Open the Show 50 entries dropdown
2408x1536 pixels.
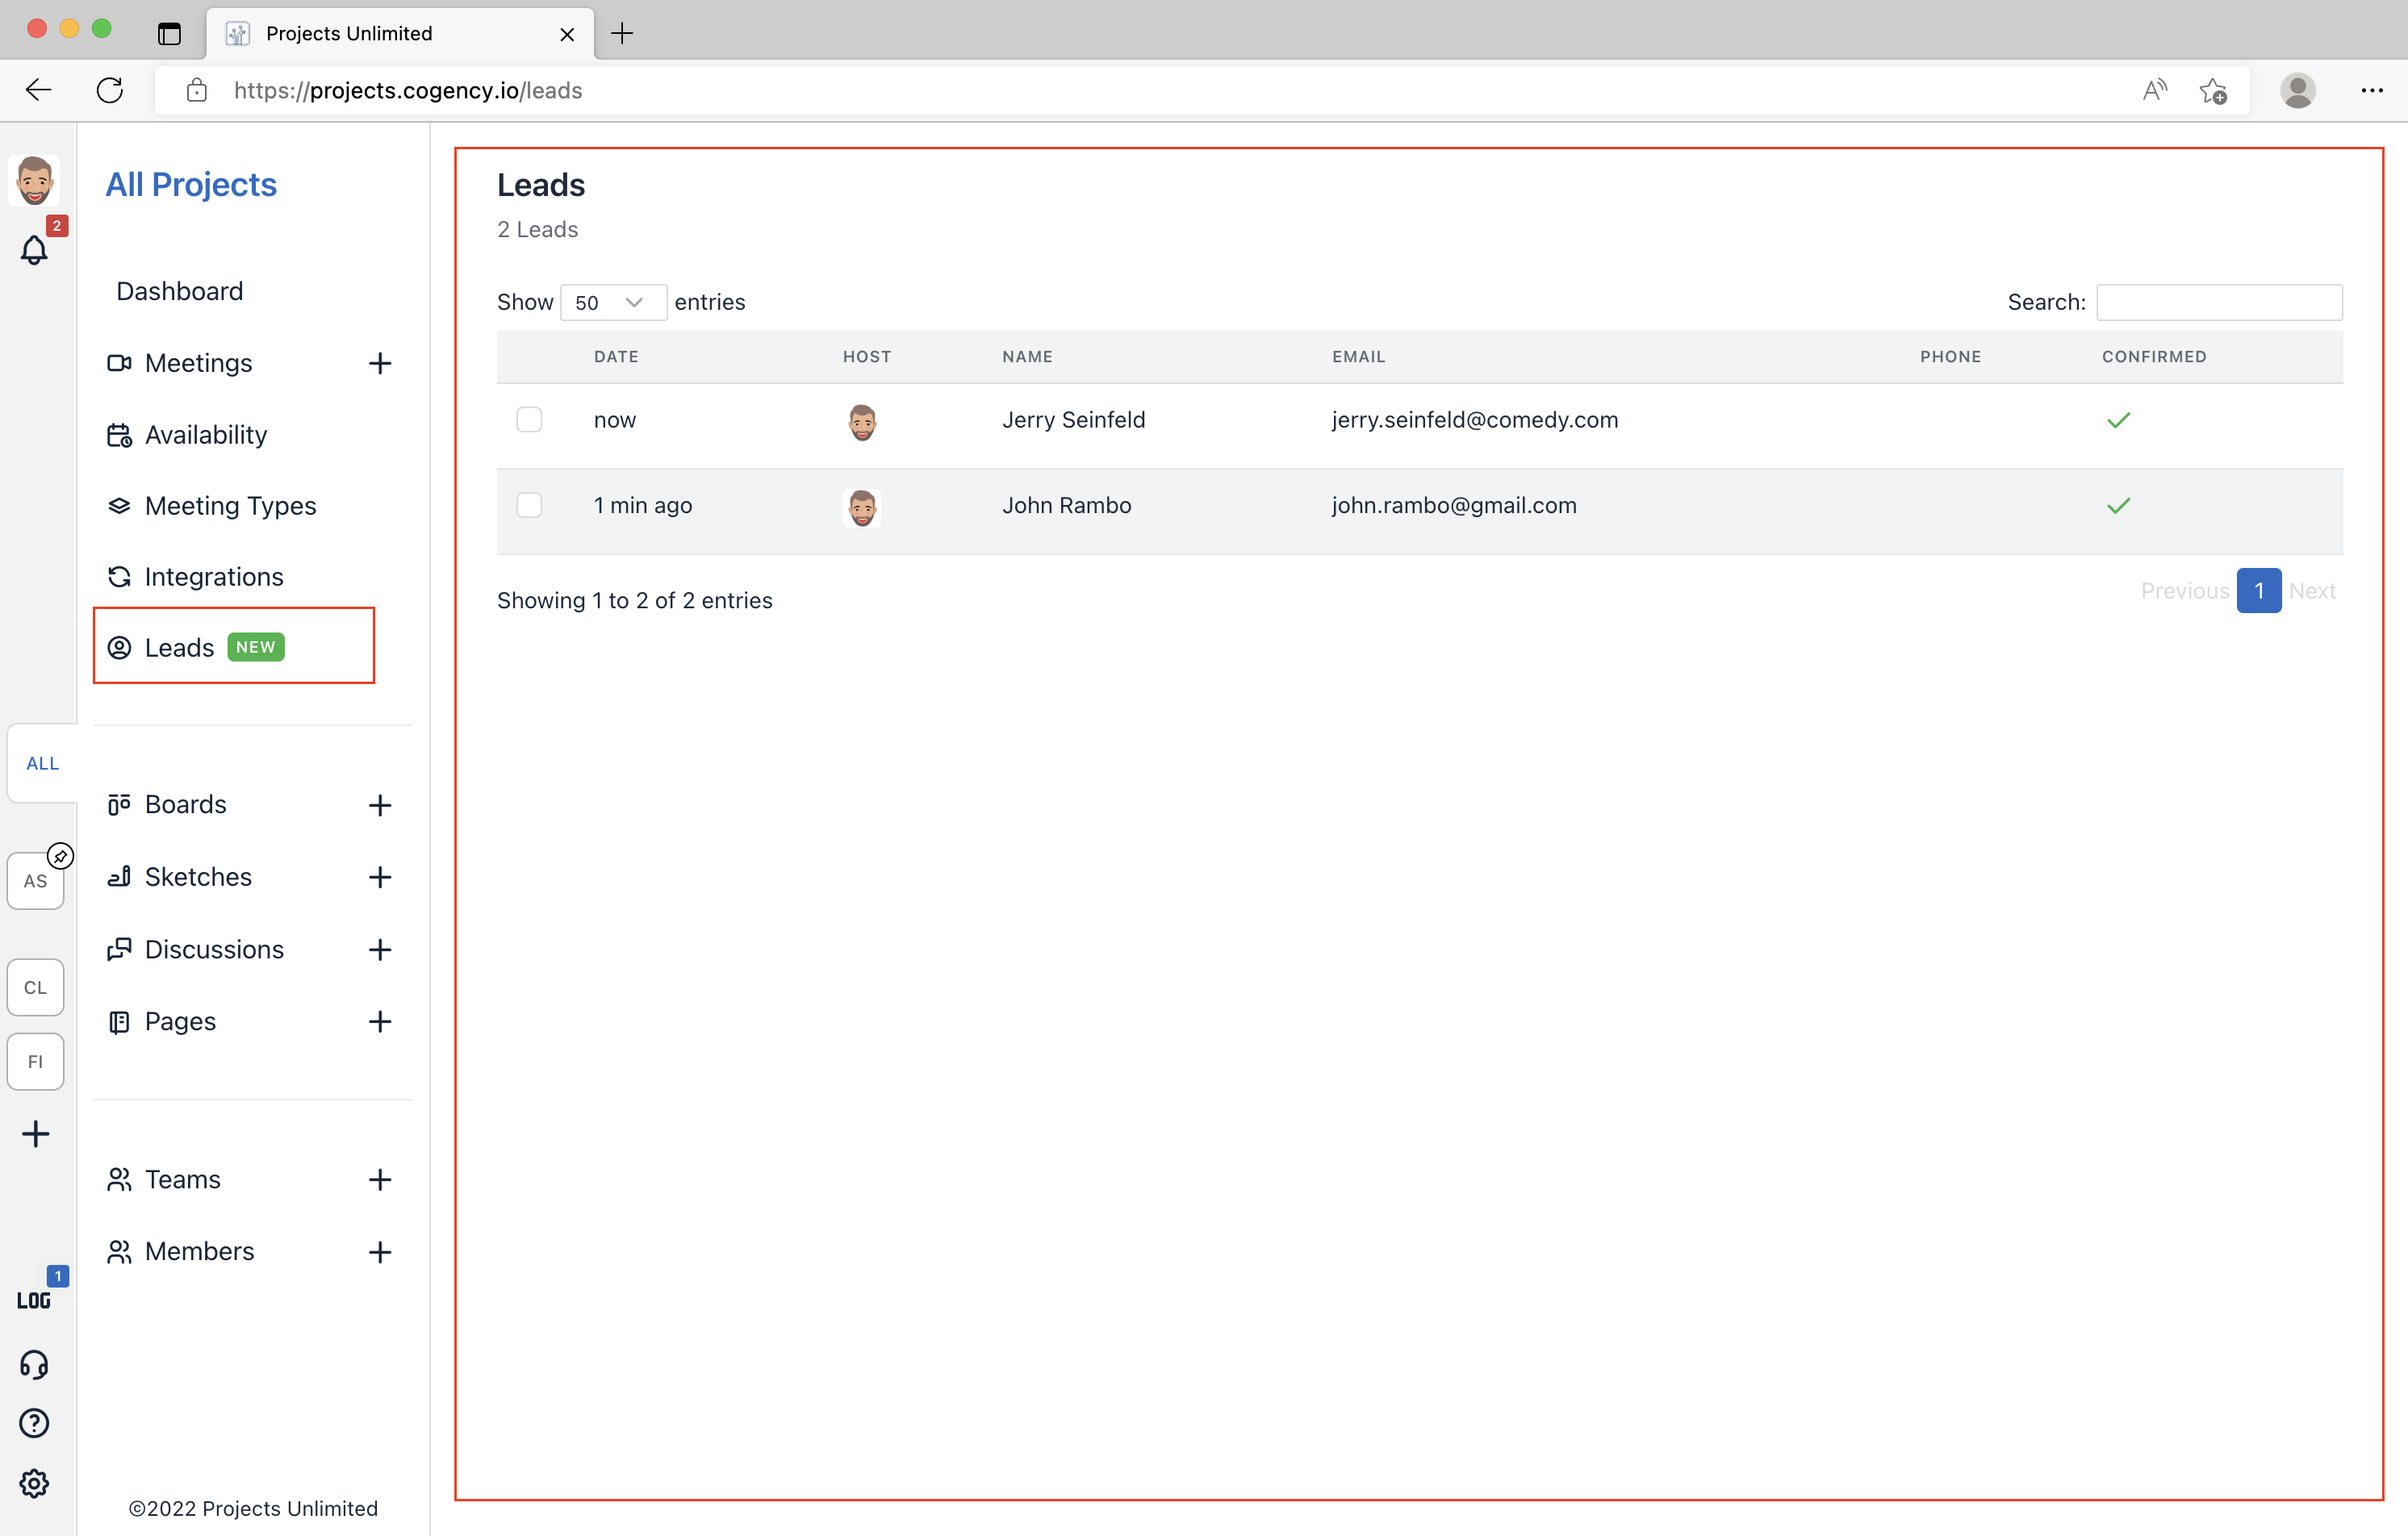[612, 302]
